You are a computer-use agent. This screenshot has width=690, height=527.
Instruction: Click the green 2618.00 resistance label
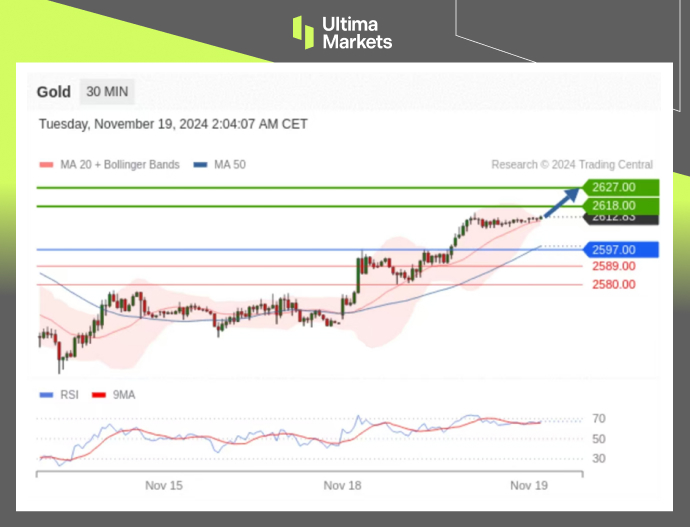614,206
